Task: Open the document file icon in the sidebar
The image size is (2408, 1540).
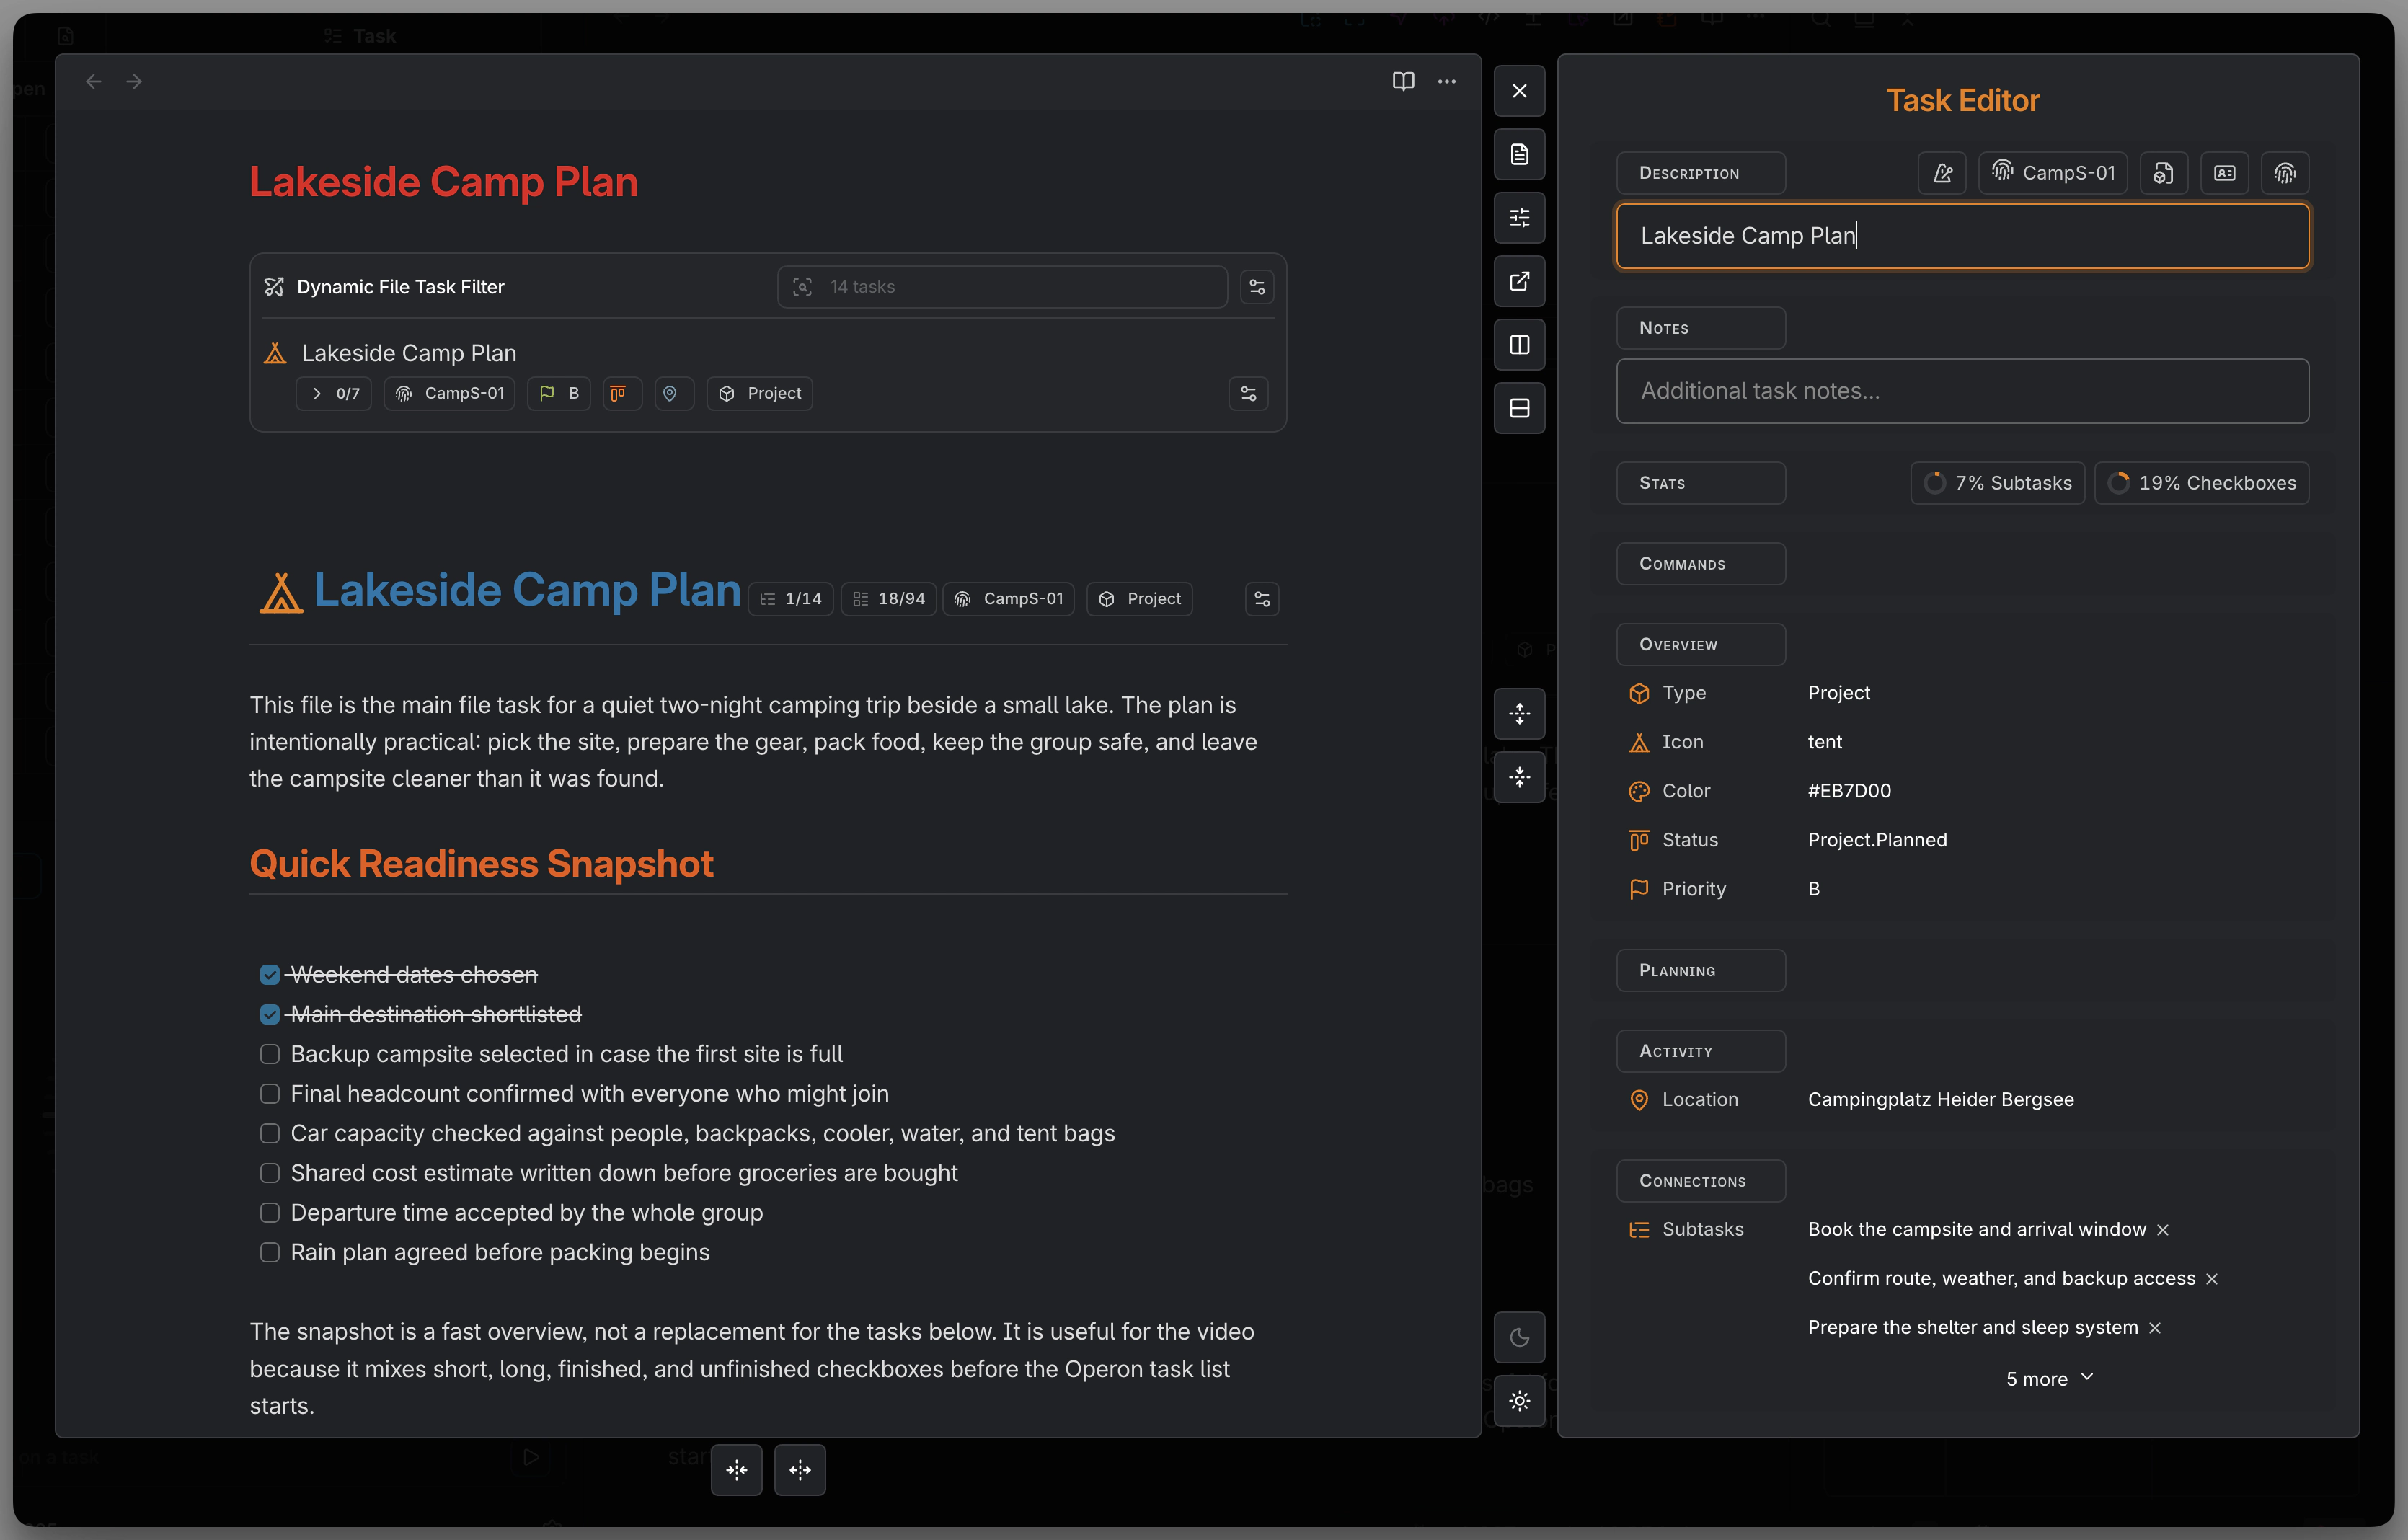Action: click(1519, 154)
